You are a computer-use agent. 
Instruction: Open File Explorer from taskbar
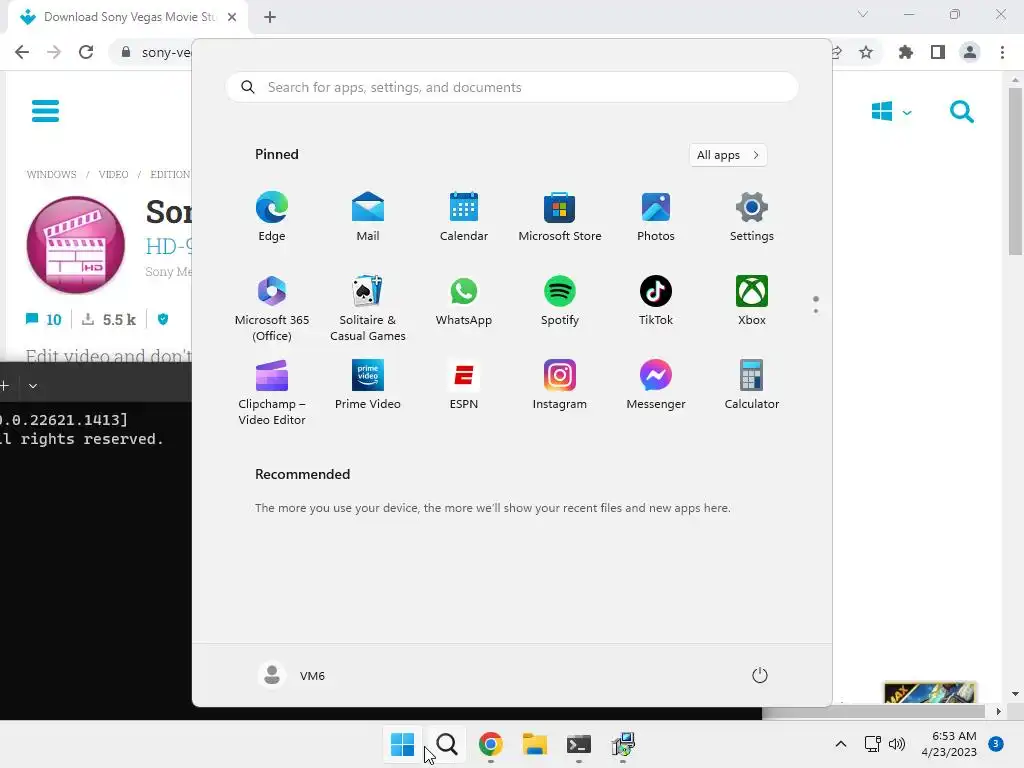coord(535,744)
